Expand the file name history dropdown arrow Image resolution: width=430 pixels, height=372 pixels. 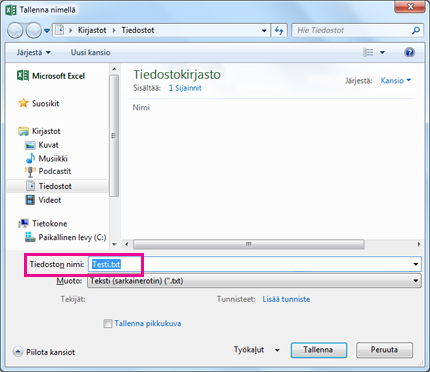pos(416,264)
